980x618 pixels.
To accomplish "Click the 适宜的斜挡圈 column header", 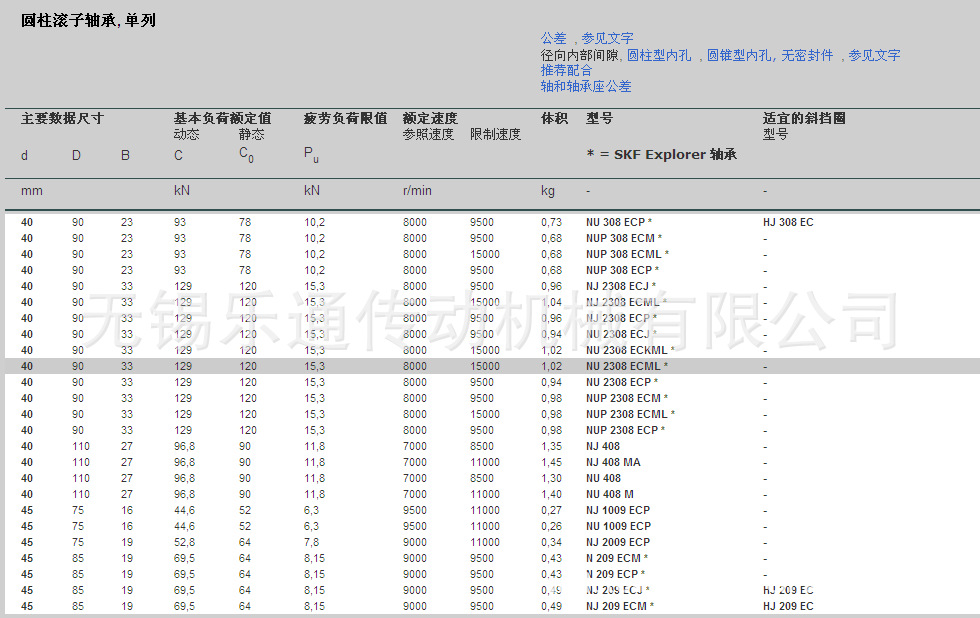I will (804, 118).
